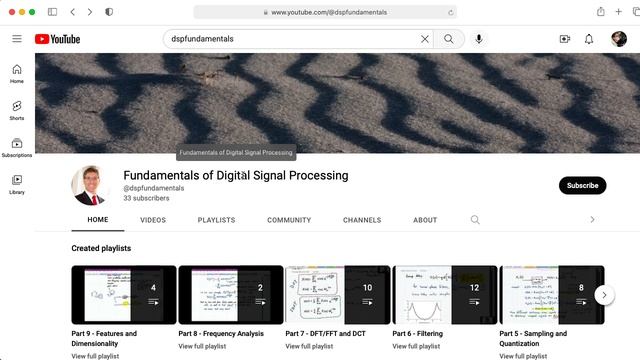The image size is (640, 360).
Task: Search within channel magnifier icon
Action: point(475,220)
